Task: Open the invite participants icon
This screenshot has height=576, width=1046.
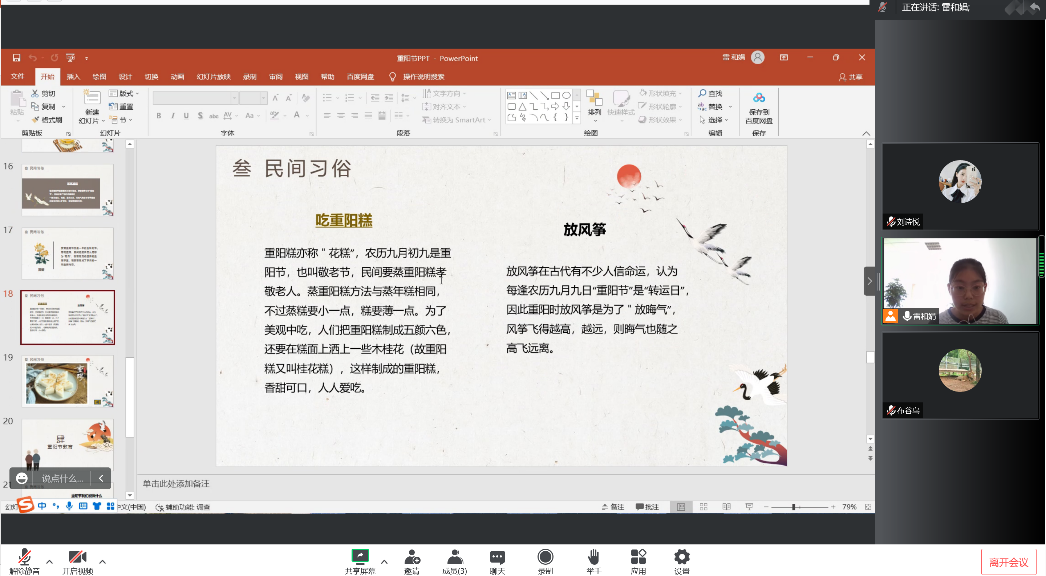Action: pyautogui.click(x=412, y=557)
